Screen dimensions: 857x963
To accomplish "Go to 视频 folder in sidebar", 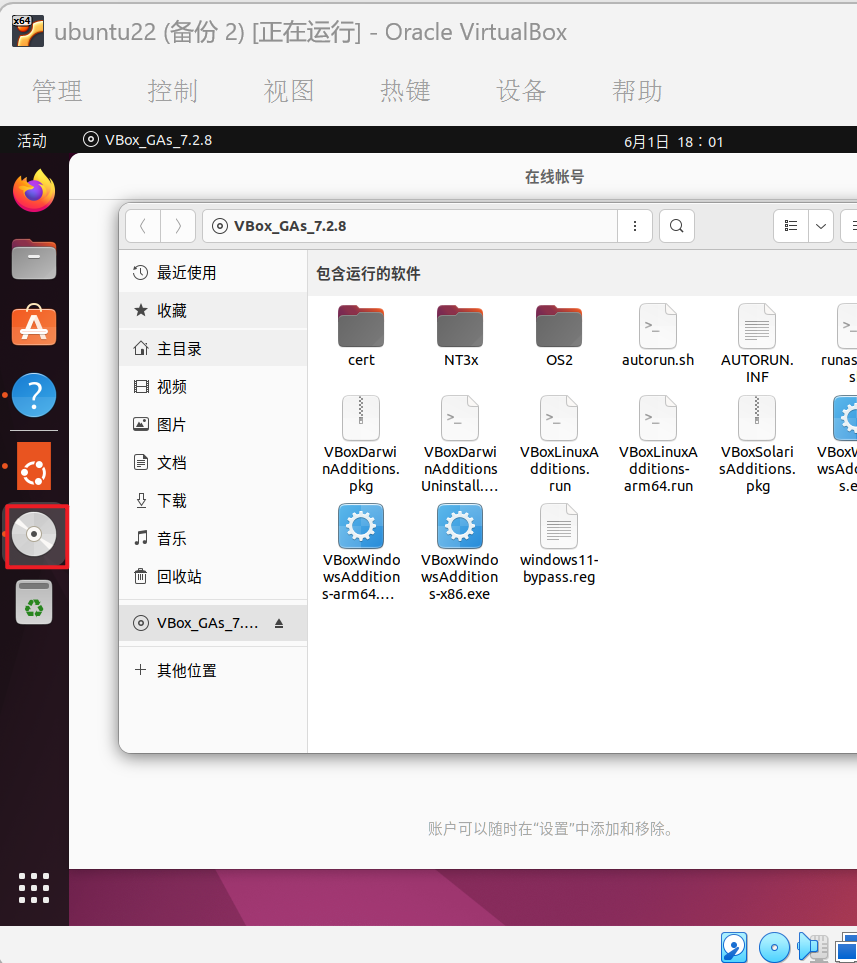I will coord(213,387).
